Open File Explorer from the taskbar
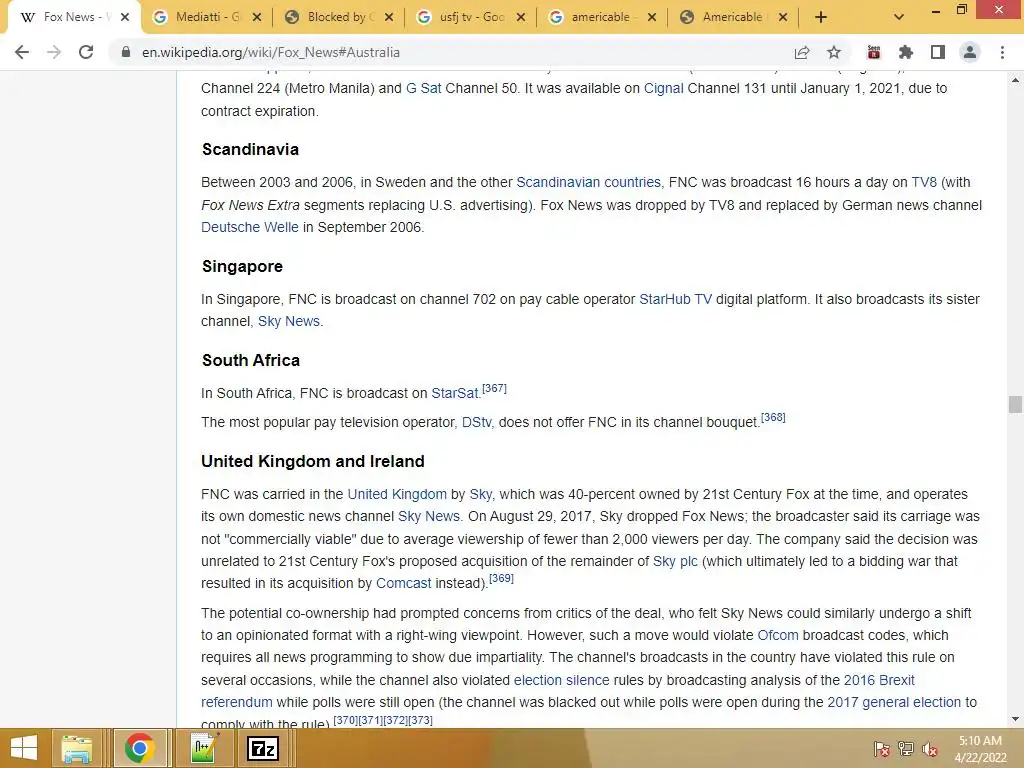The height and width of the screenshot is (768, 1024). click(x=77, y=748)
